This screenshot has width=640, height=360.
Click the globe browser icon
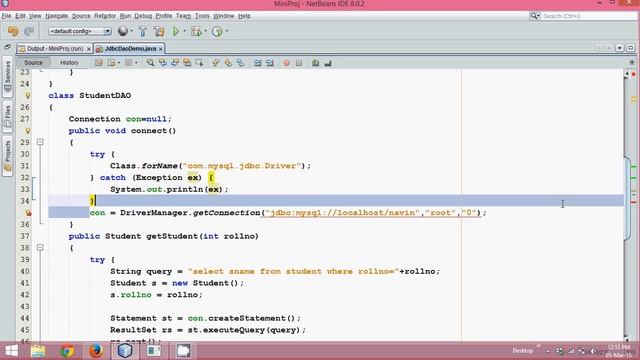click(122, 31)
